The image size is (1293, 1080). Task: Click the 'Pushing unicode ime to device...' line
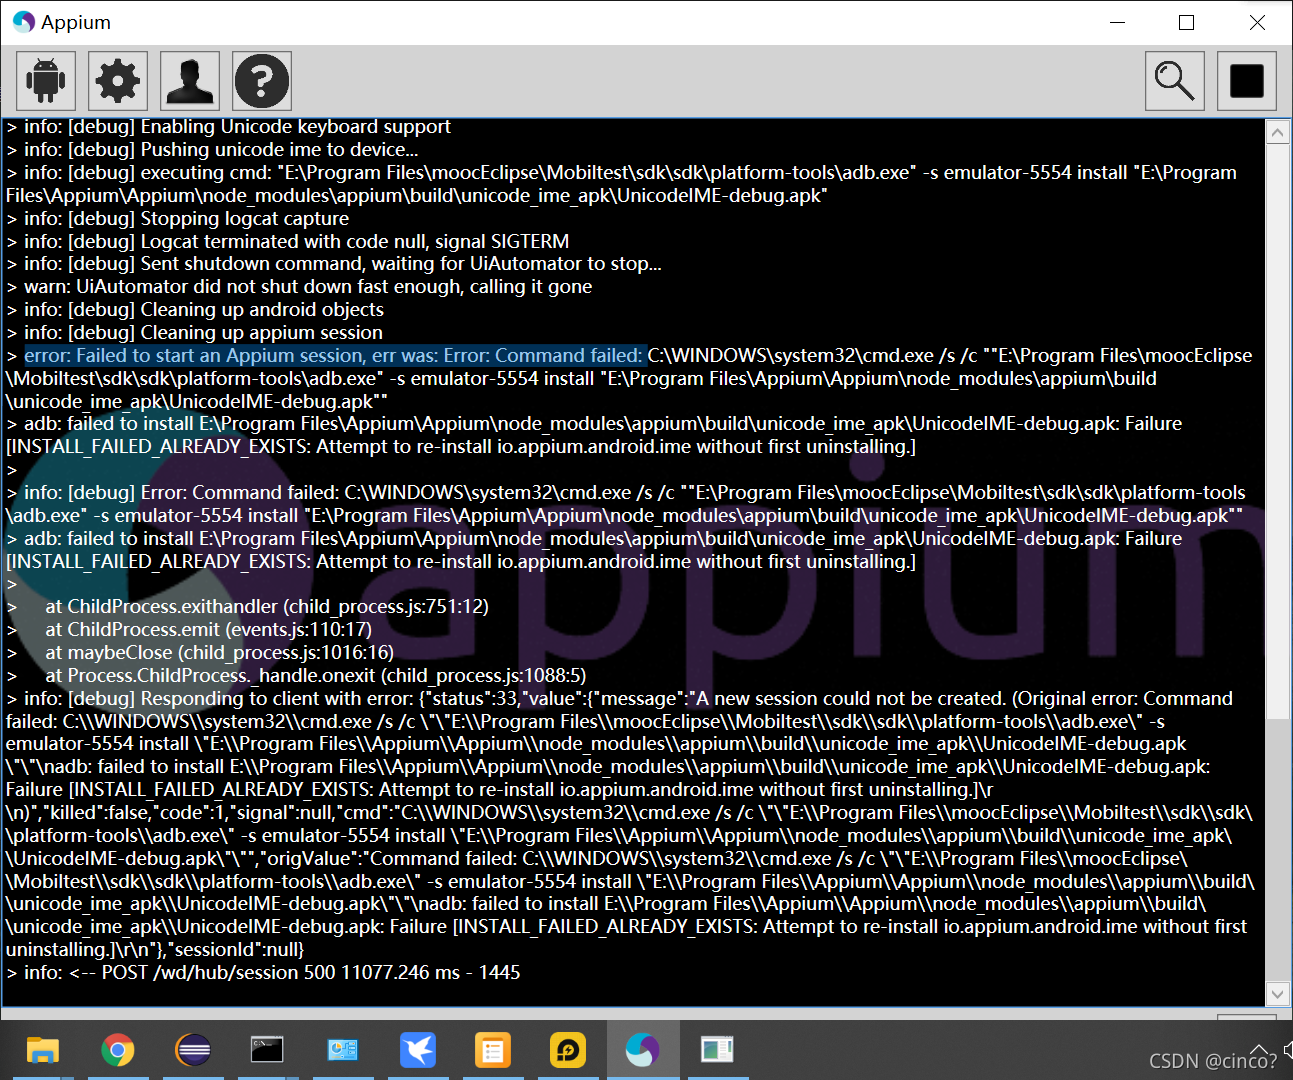click(x=213, y=150)
